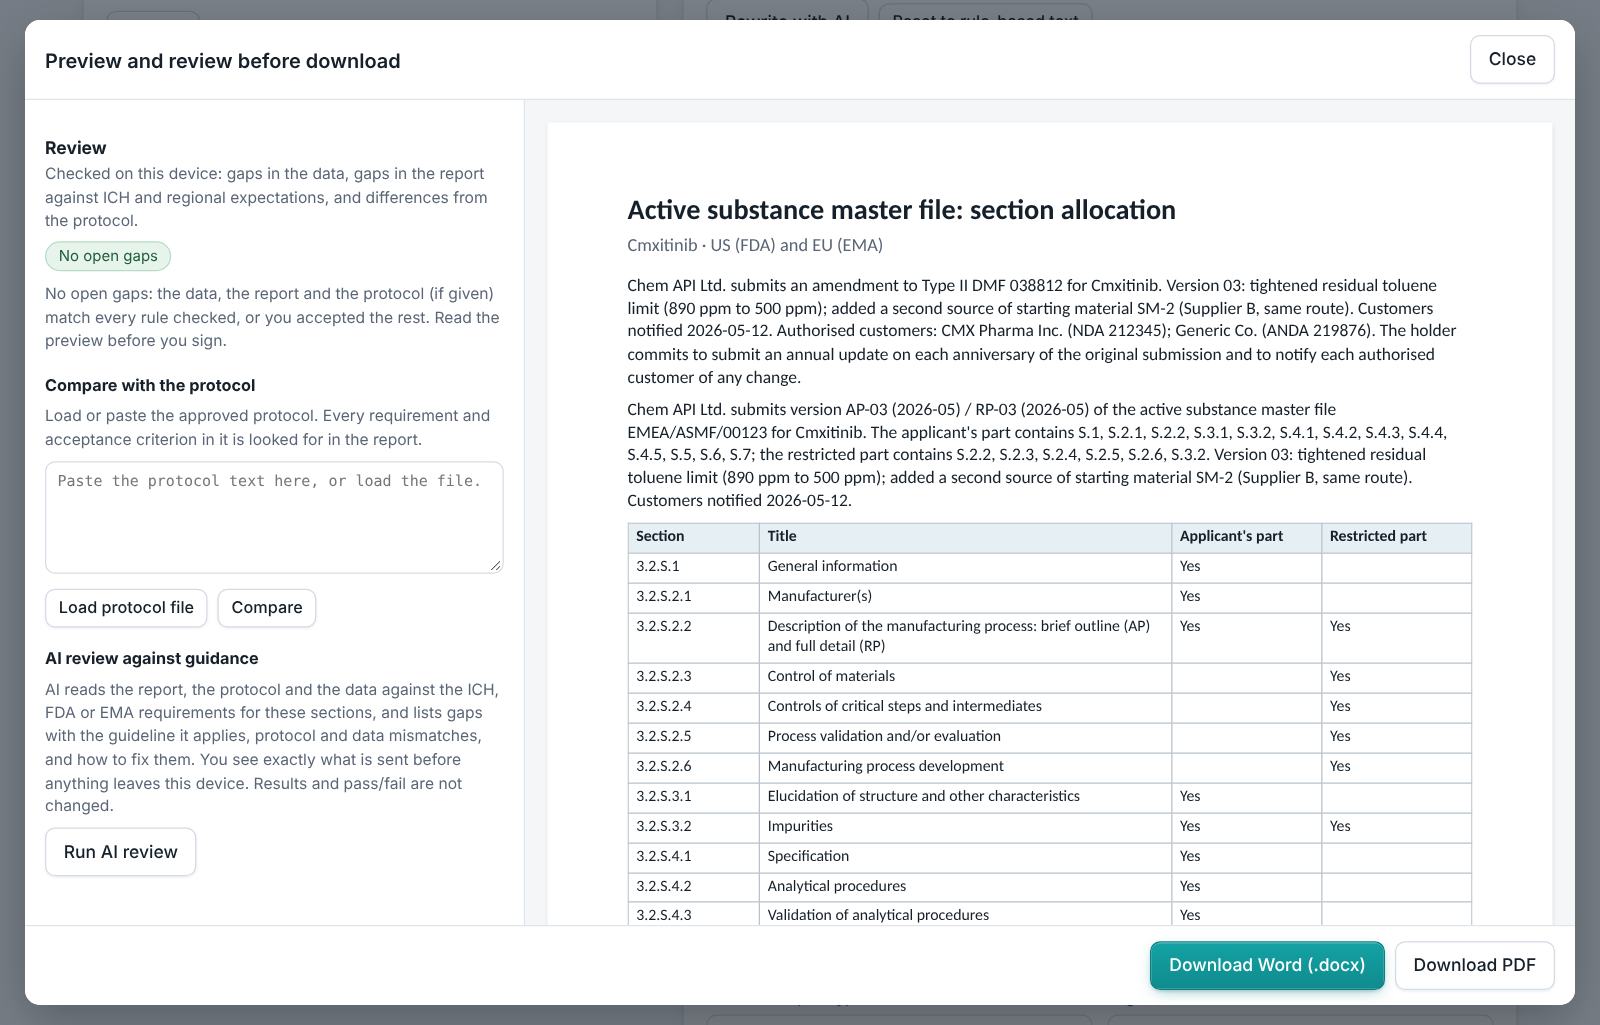1600x1025 pixels.
Task: Click the 'General information' title cell
Action: point(965,567)
